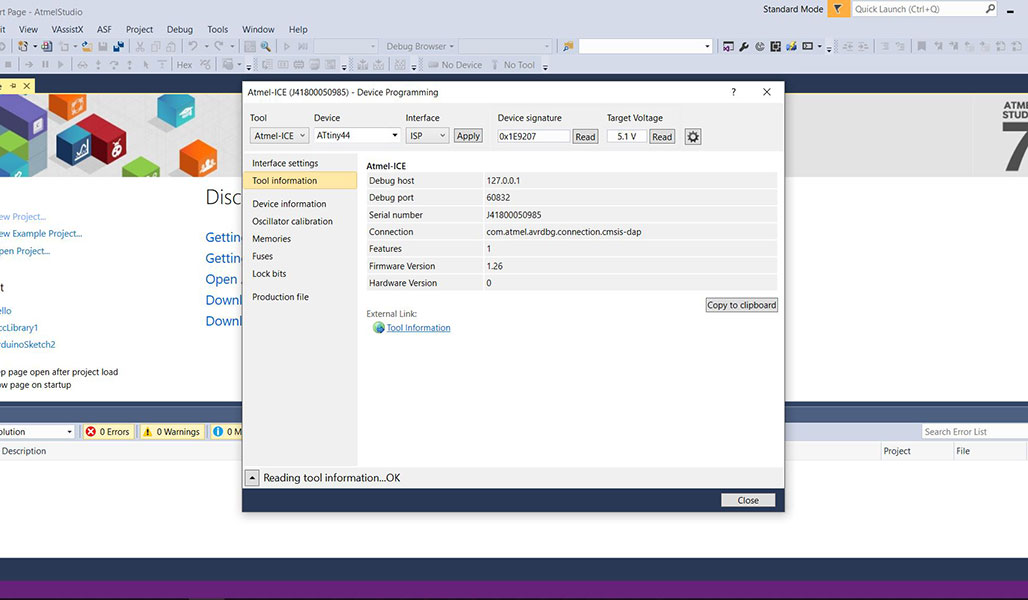Open the Tool dropdown showing Atmel-ICE
The height and width of the screenshot is (600, 1028).
click(x=279, y=136)
